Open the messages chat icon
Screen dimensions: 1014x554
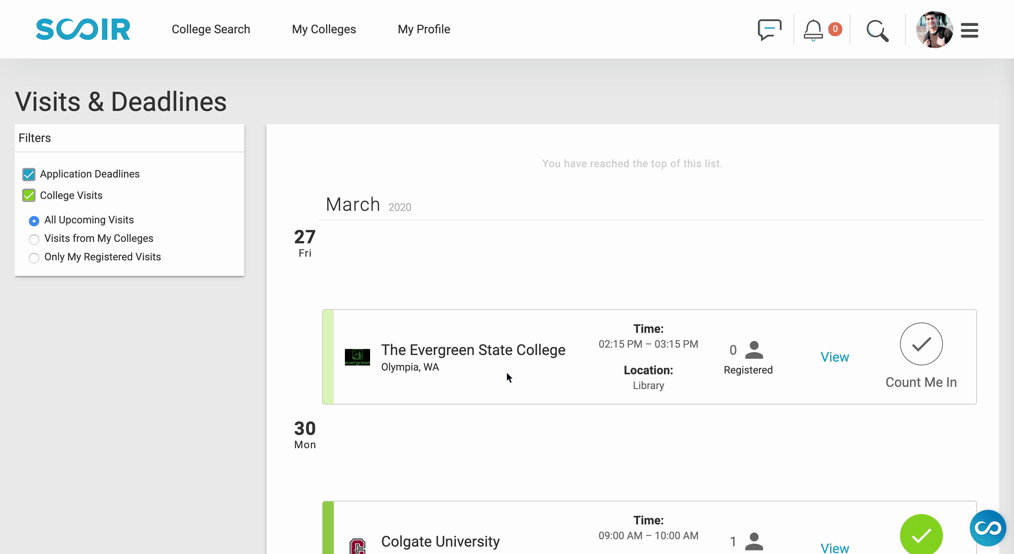770,30
